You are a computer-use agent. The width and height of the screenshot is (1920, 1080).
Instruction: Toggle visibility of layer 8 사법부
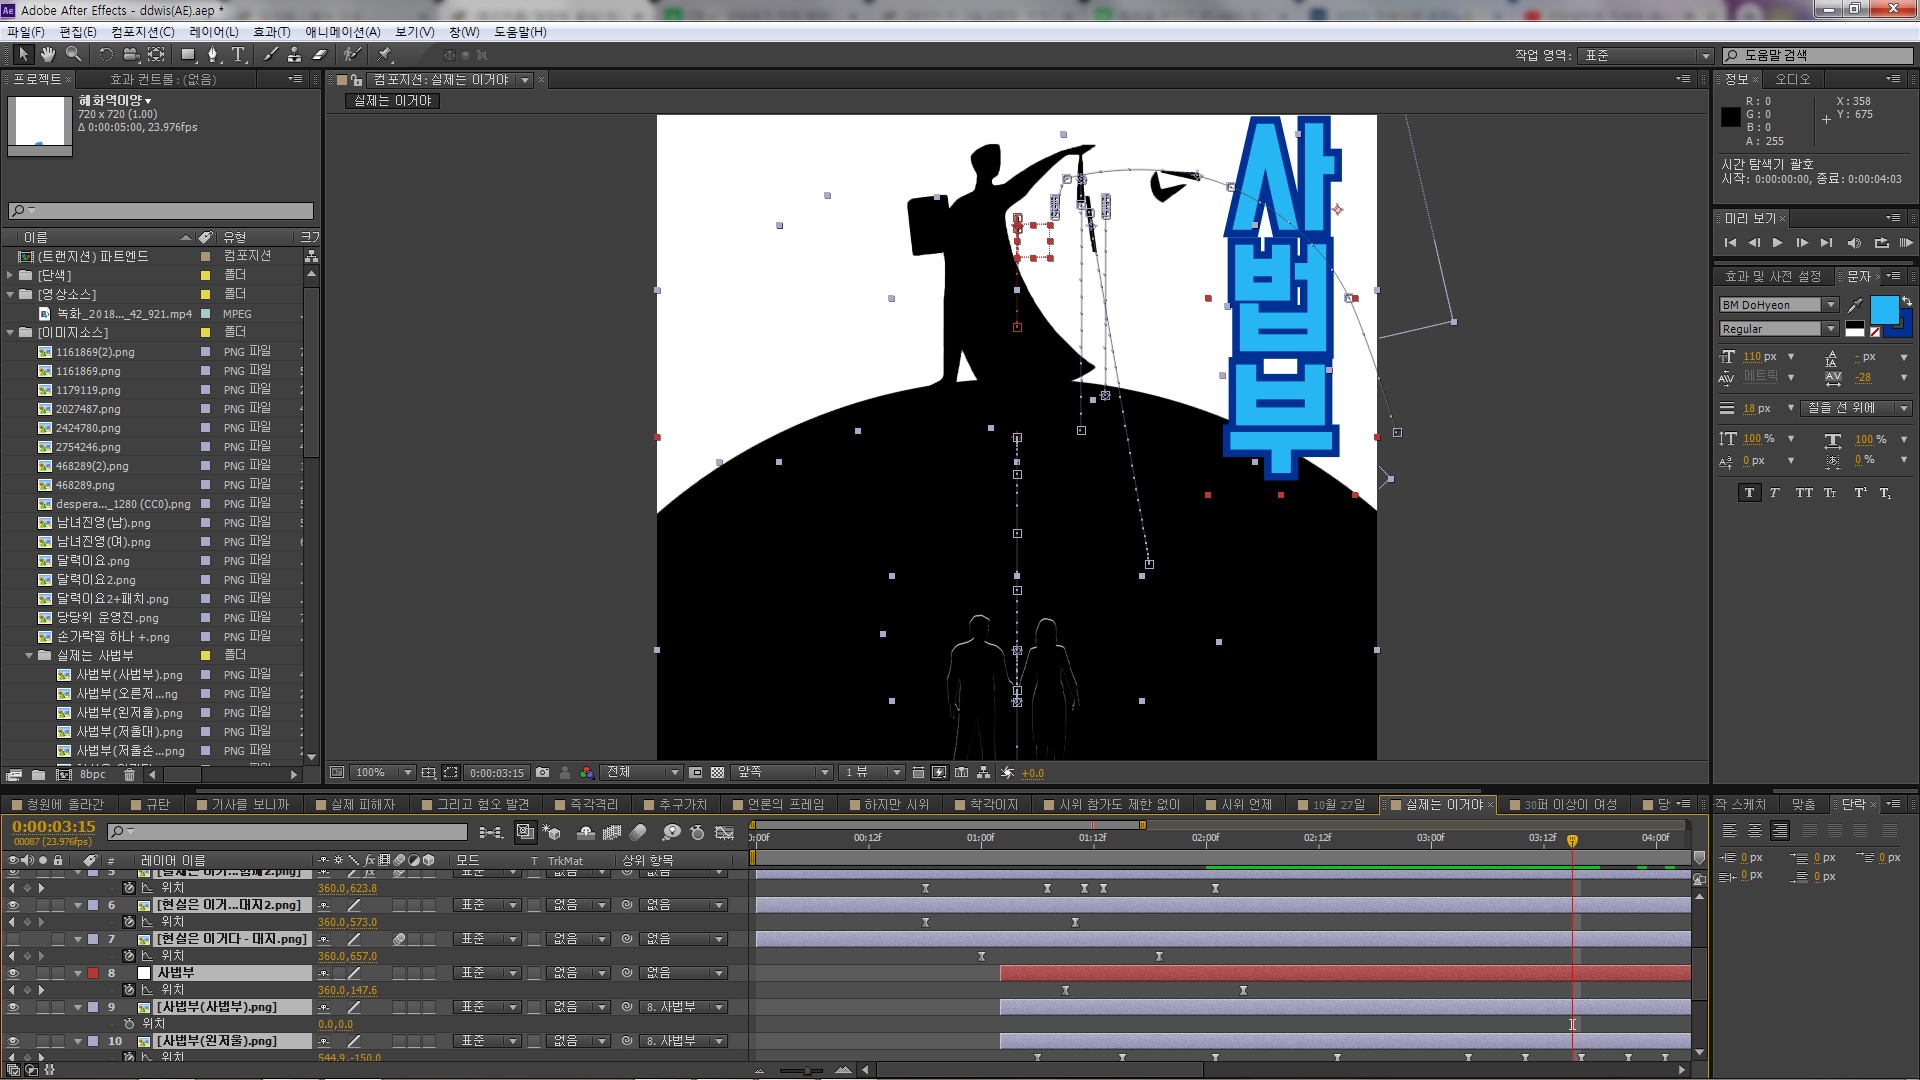click(13, 973)
